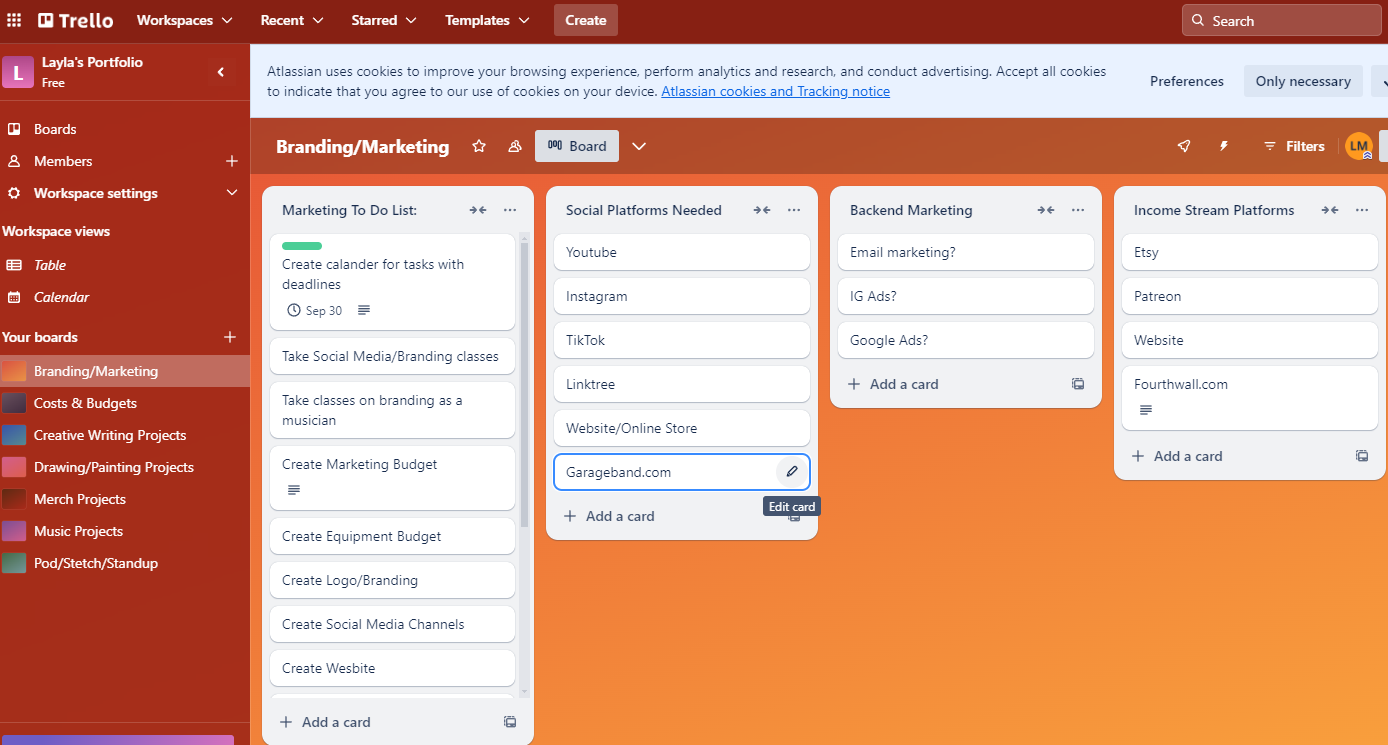Click the Sep 30 due date badge

tap(314, 311)
